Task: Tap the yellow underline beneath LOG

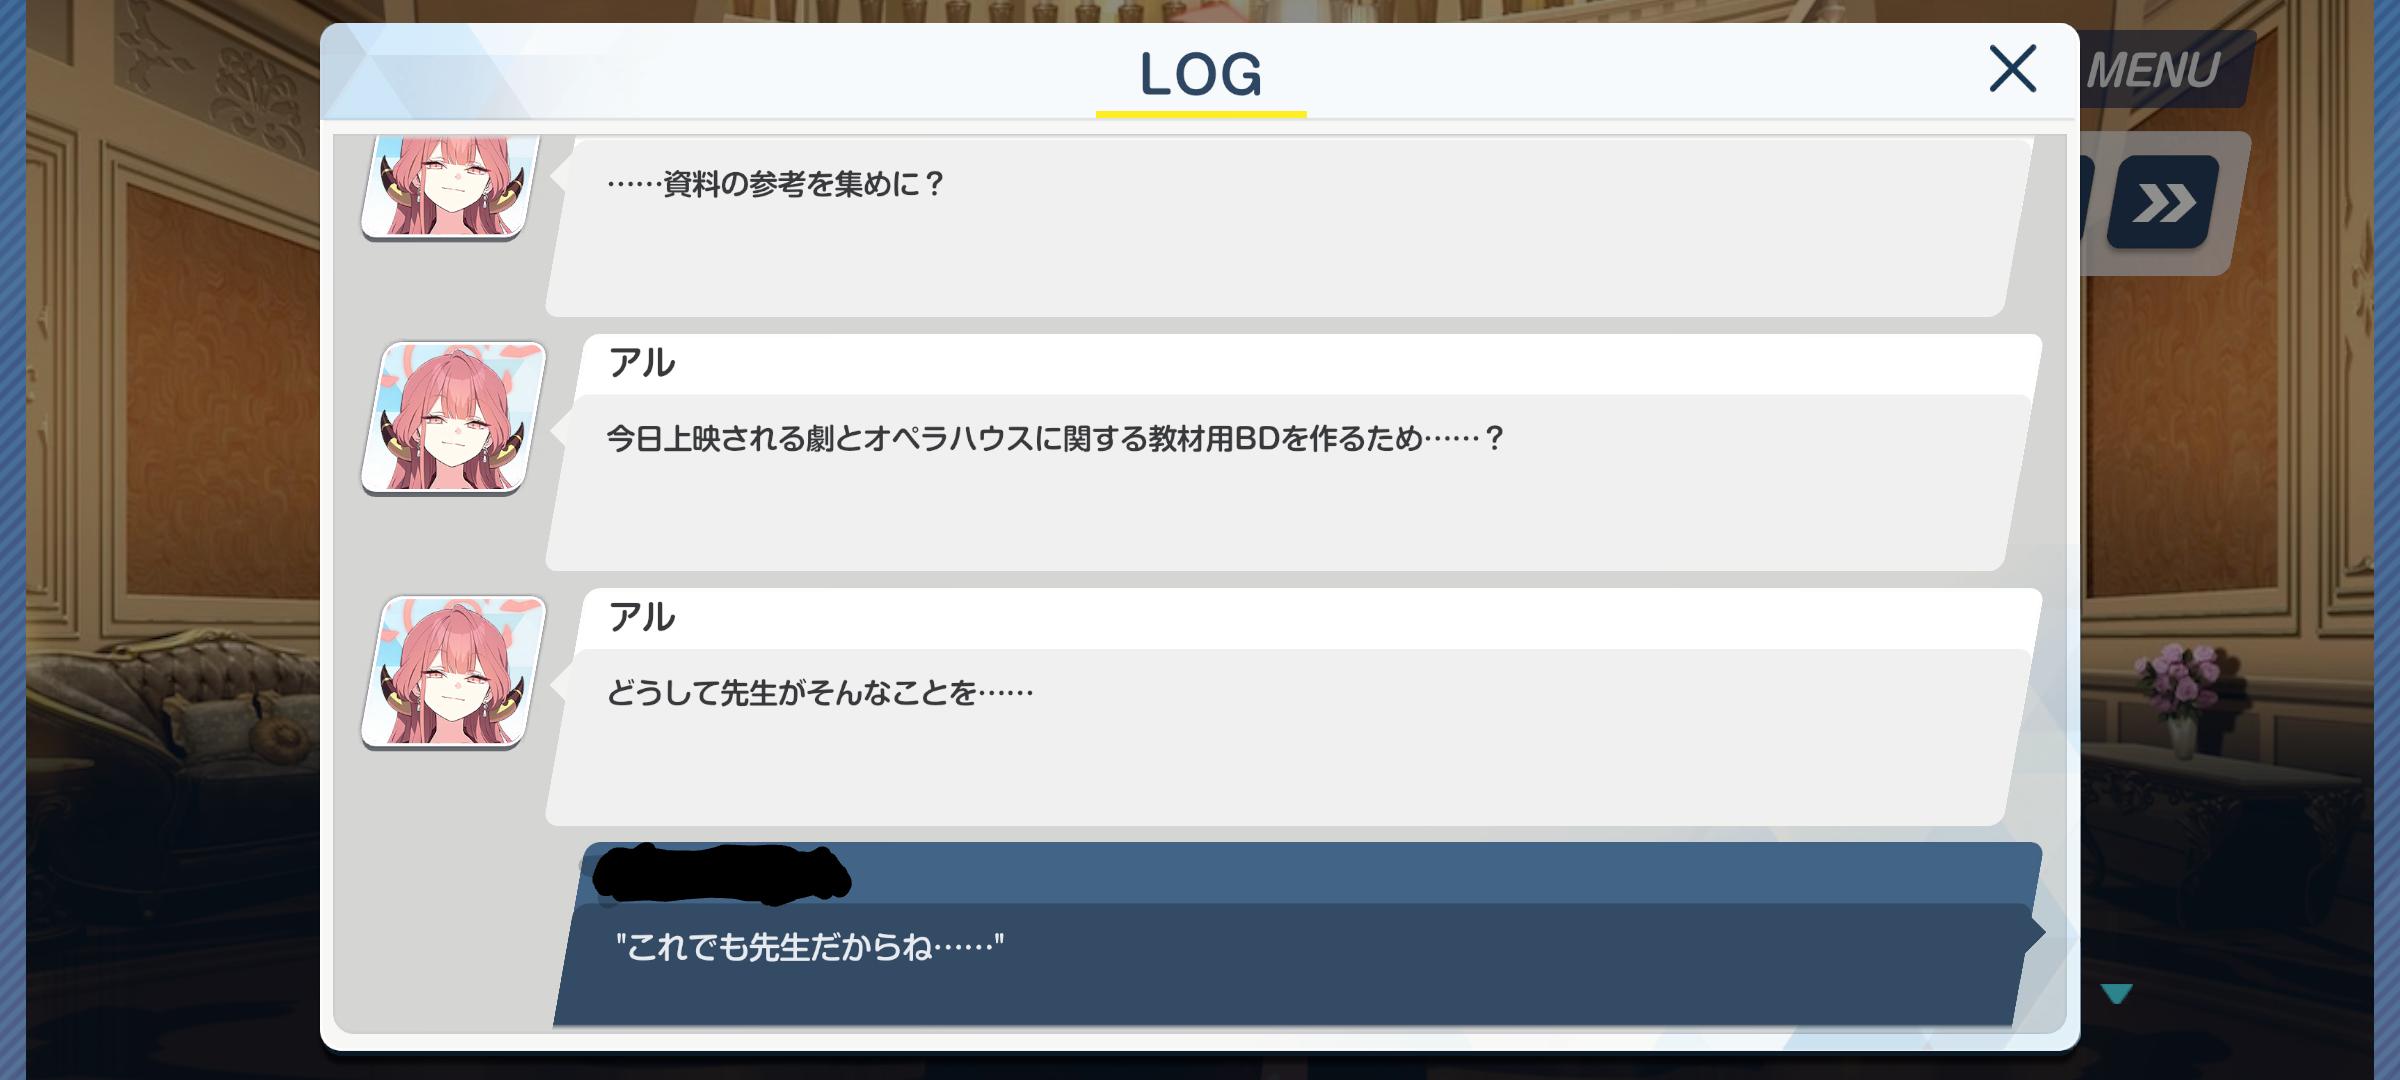Action: (1201, 114)
